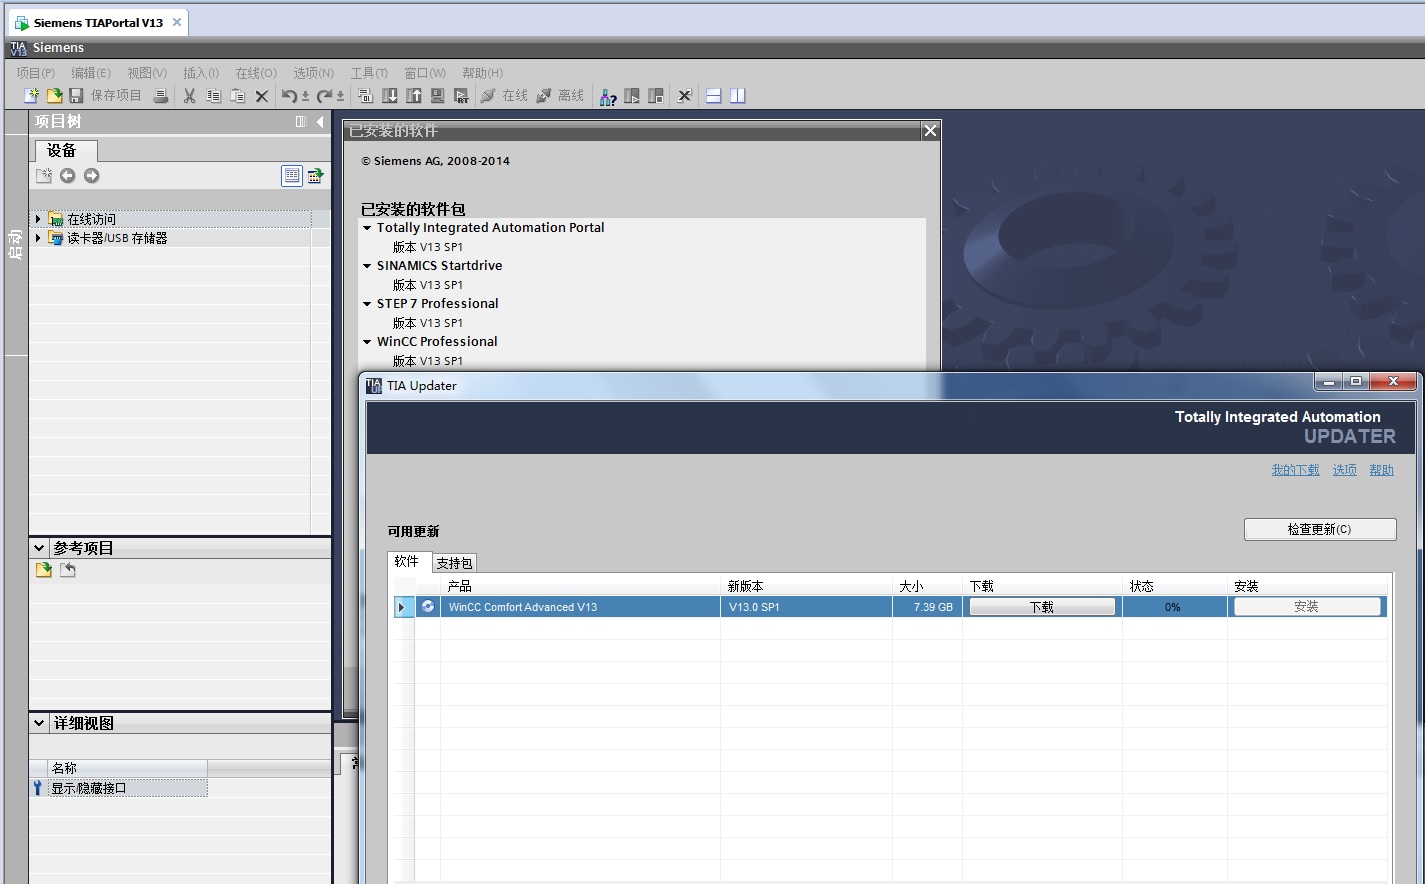Click the delete X toolbar icon
The image size is (1425, 884).
262,96
